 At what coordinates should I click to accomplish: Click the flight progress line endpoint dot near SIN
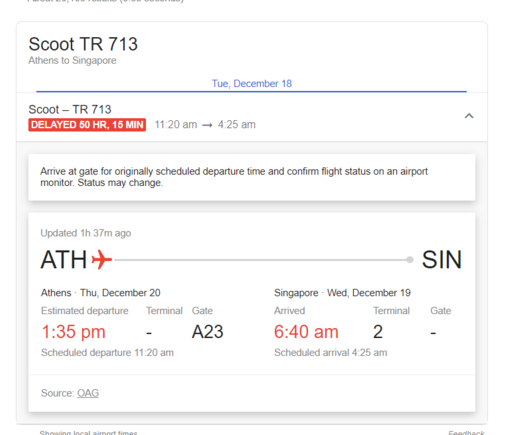point(410,260)
